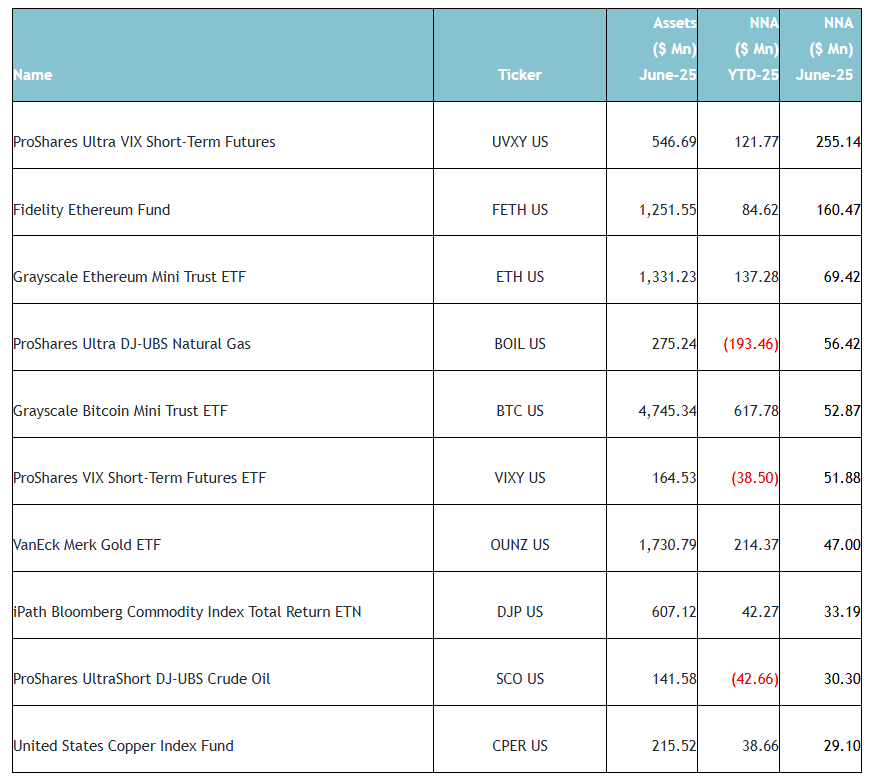Click the red (38.50) YTD value
The width and height of the screenshot is (878, 781).
pyautogui.click(x=754, y=478)
